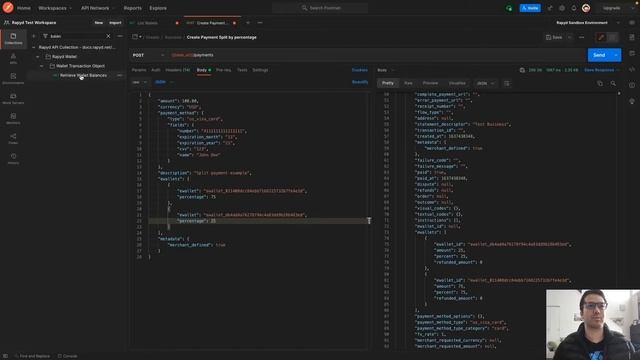This screenshot has width=640, height=360.
Task: Collapse the Wallet Transaction Object folder
Action: pos(42,66)
